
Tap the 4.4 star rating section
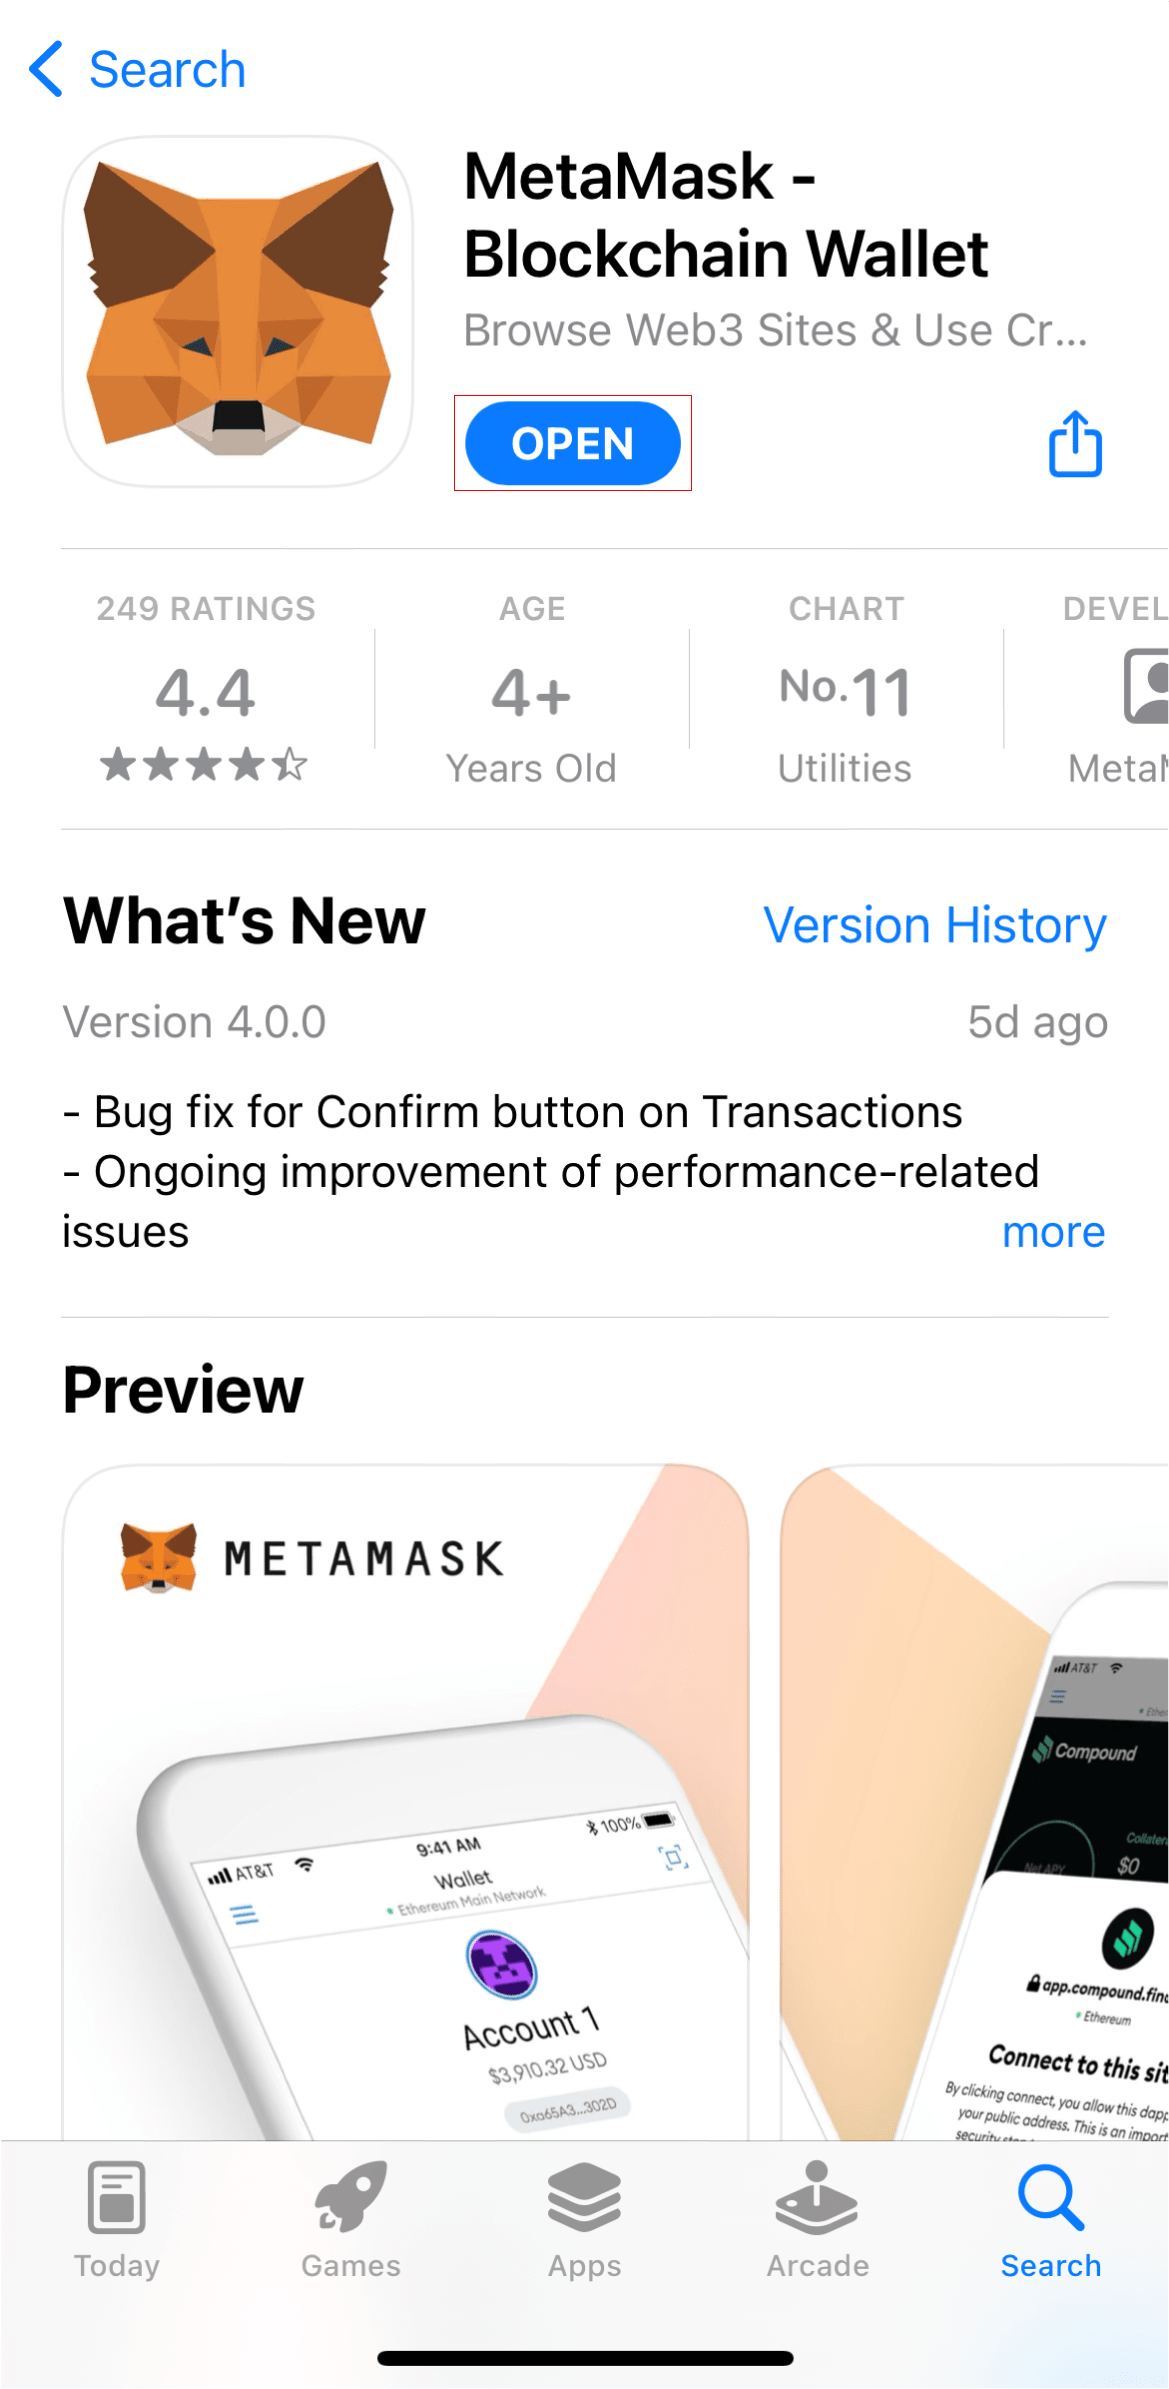(x=205, y=688)
